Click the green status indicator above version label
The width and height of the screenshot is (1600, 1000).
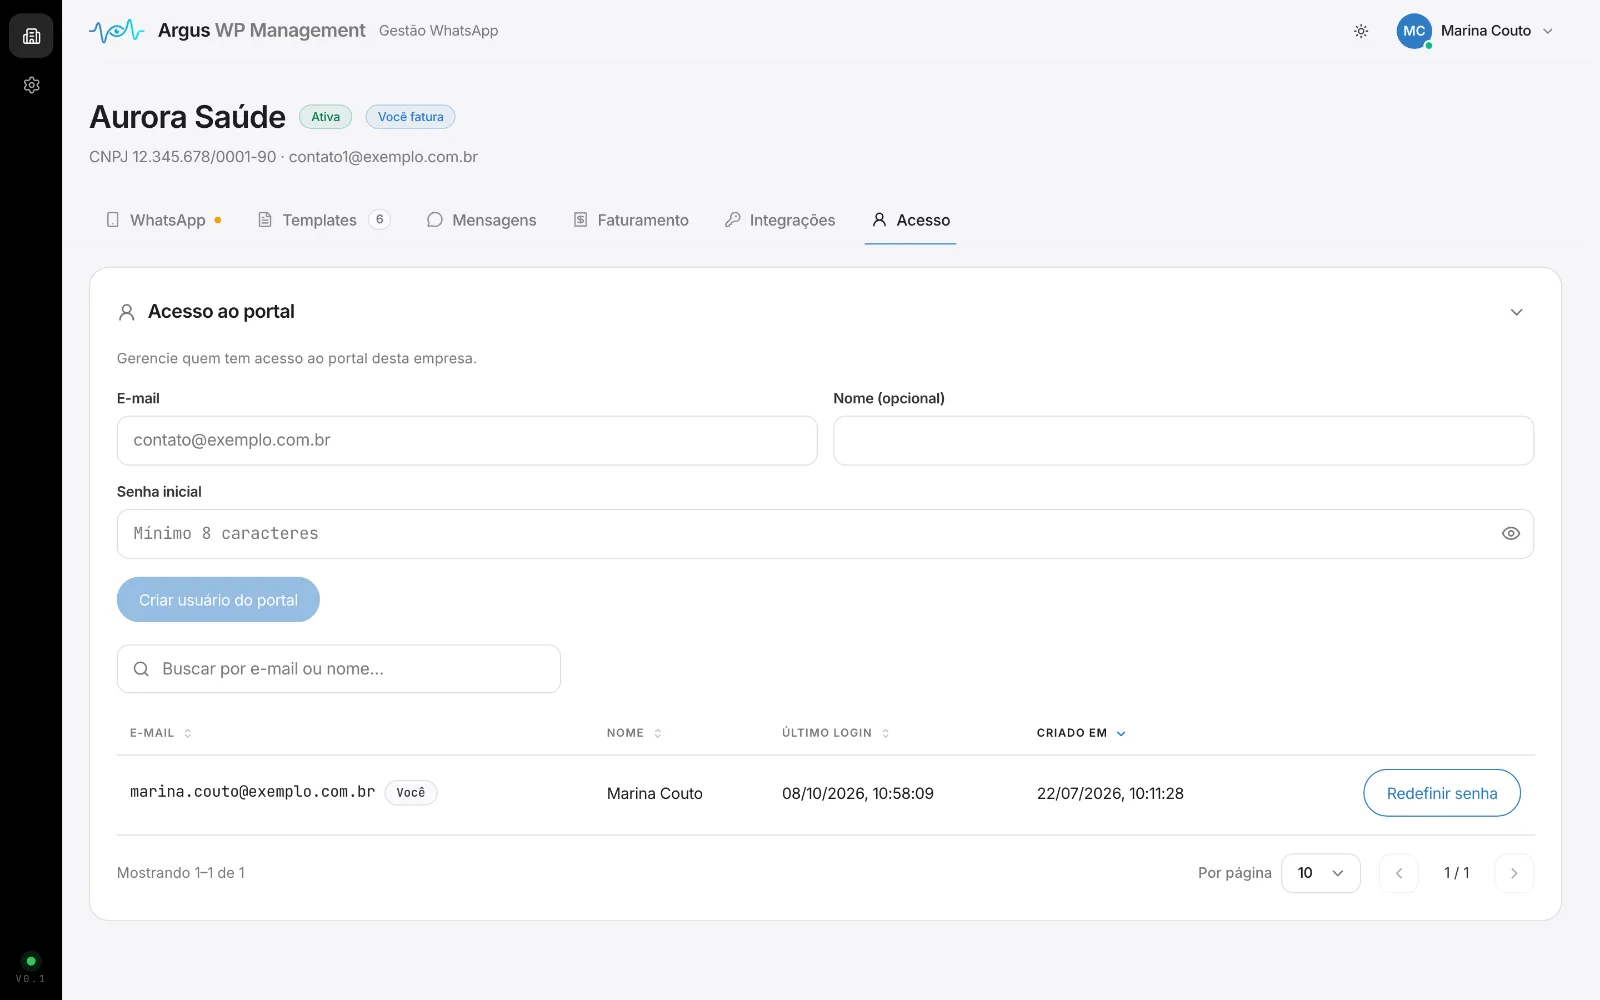(31, 960)
